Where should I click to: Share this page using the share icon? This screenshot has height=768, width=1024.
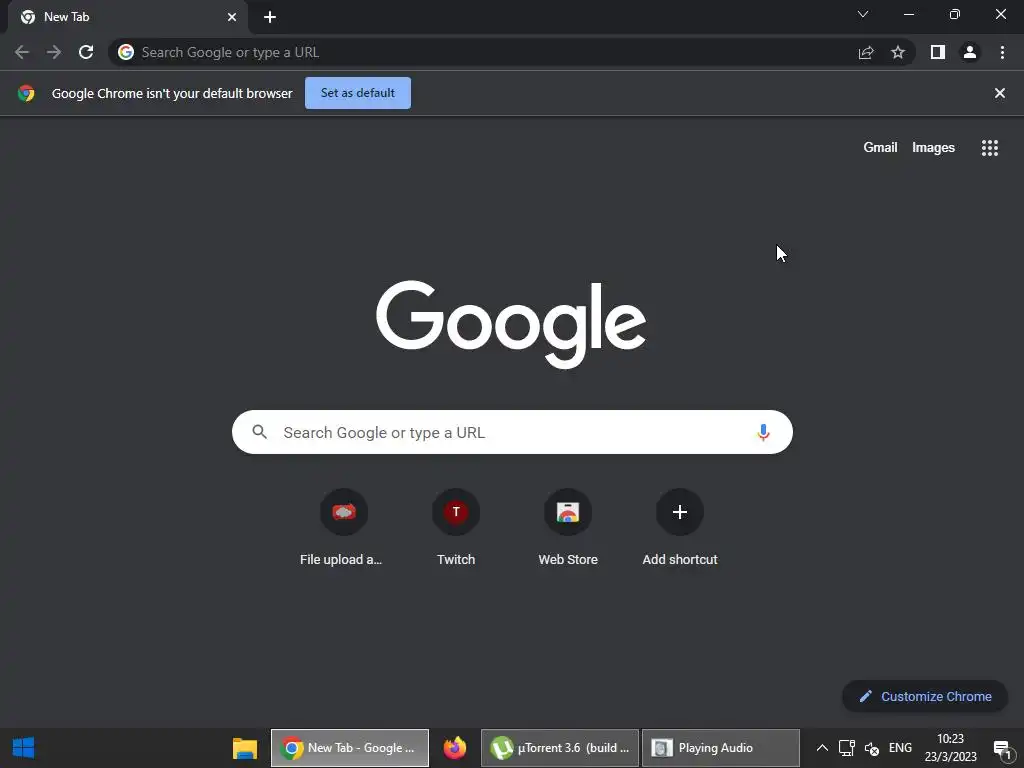866,52
